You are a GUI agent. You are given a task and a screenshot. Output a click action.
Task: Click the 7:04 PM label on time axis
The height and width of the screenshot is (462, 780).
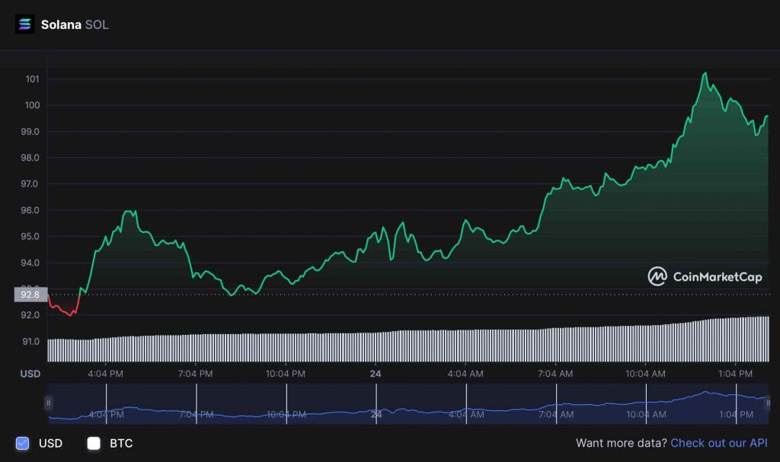195,373
